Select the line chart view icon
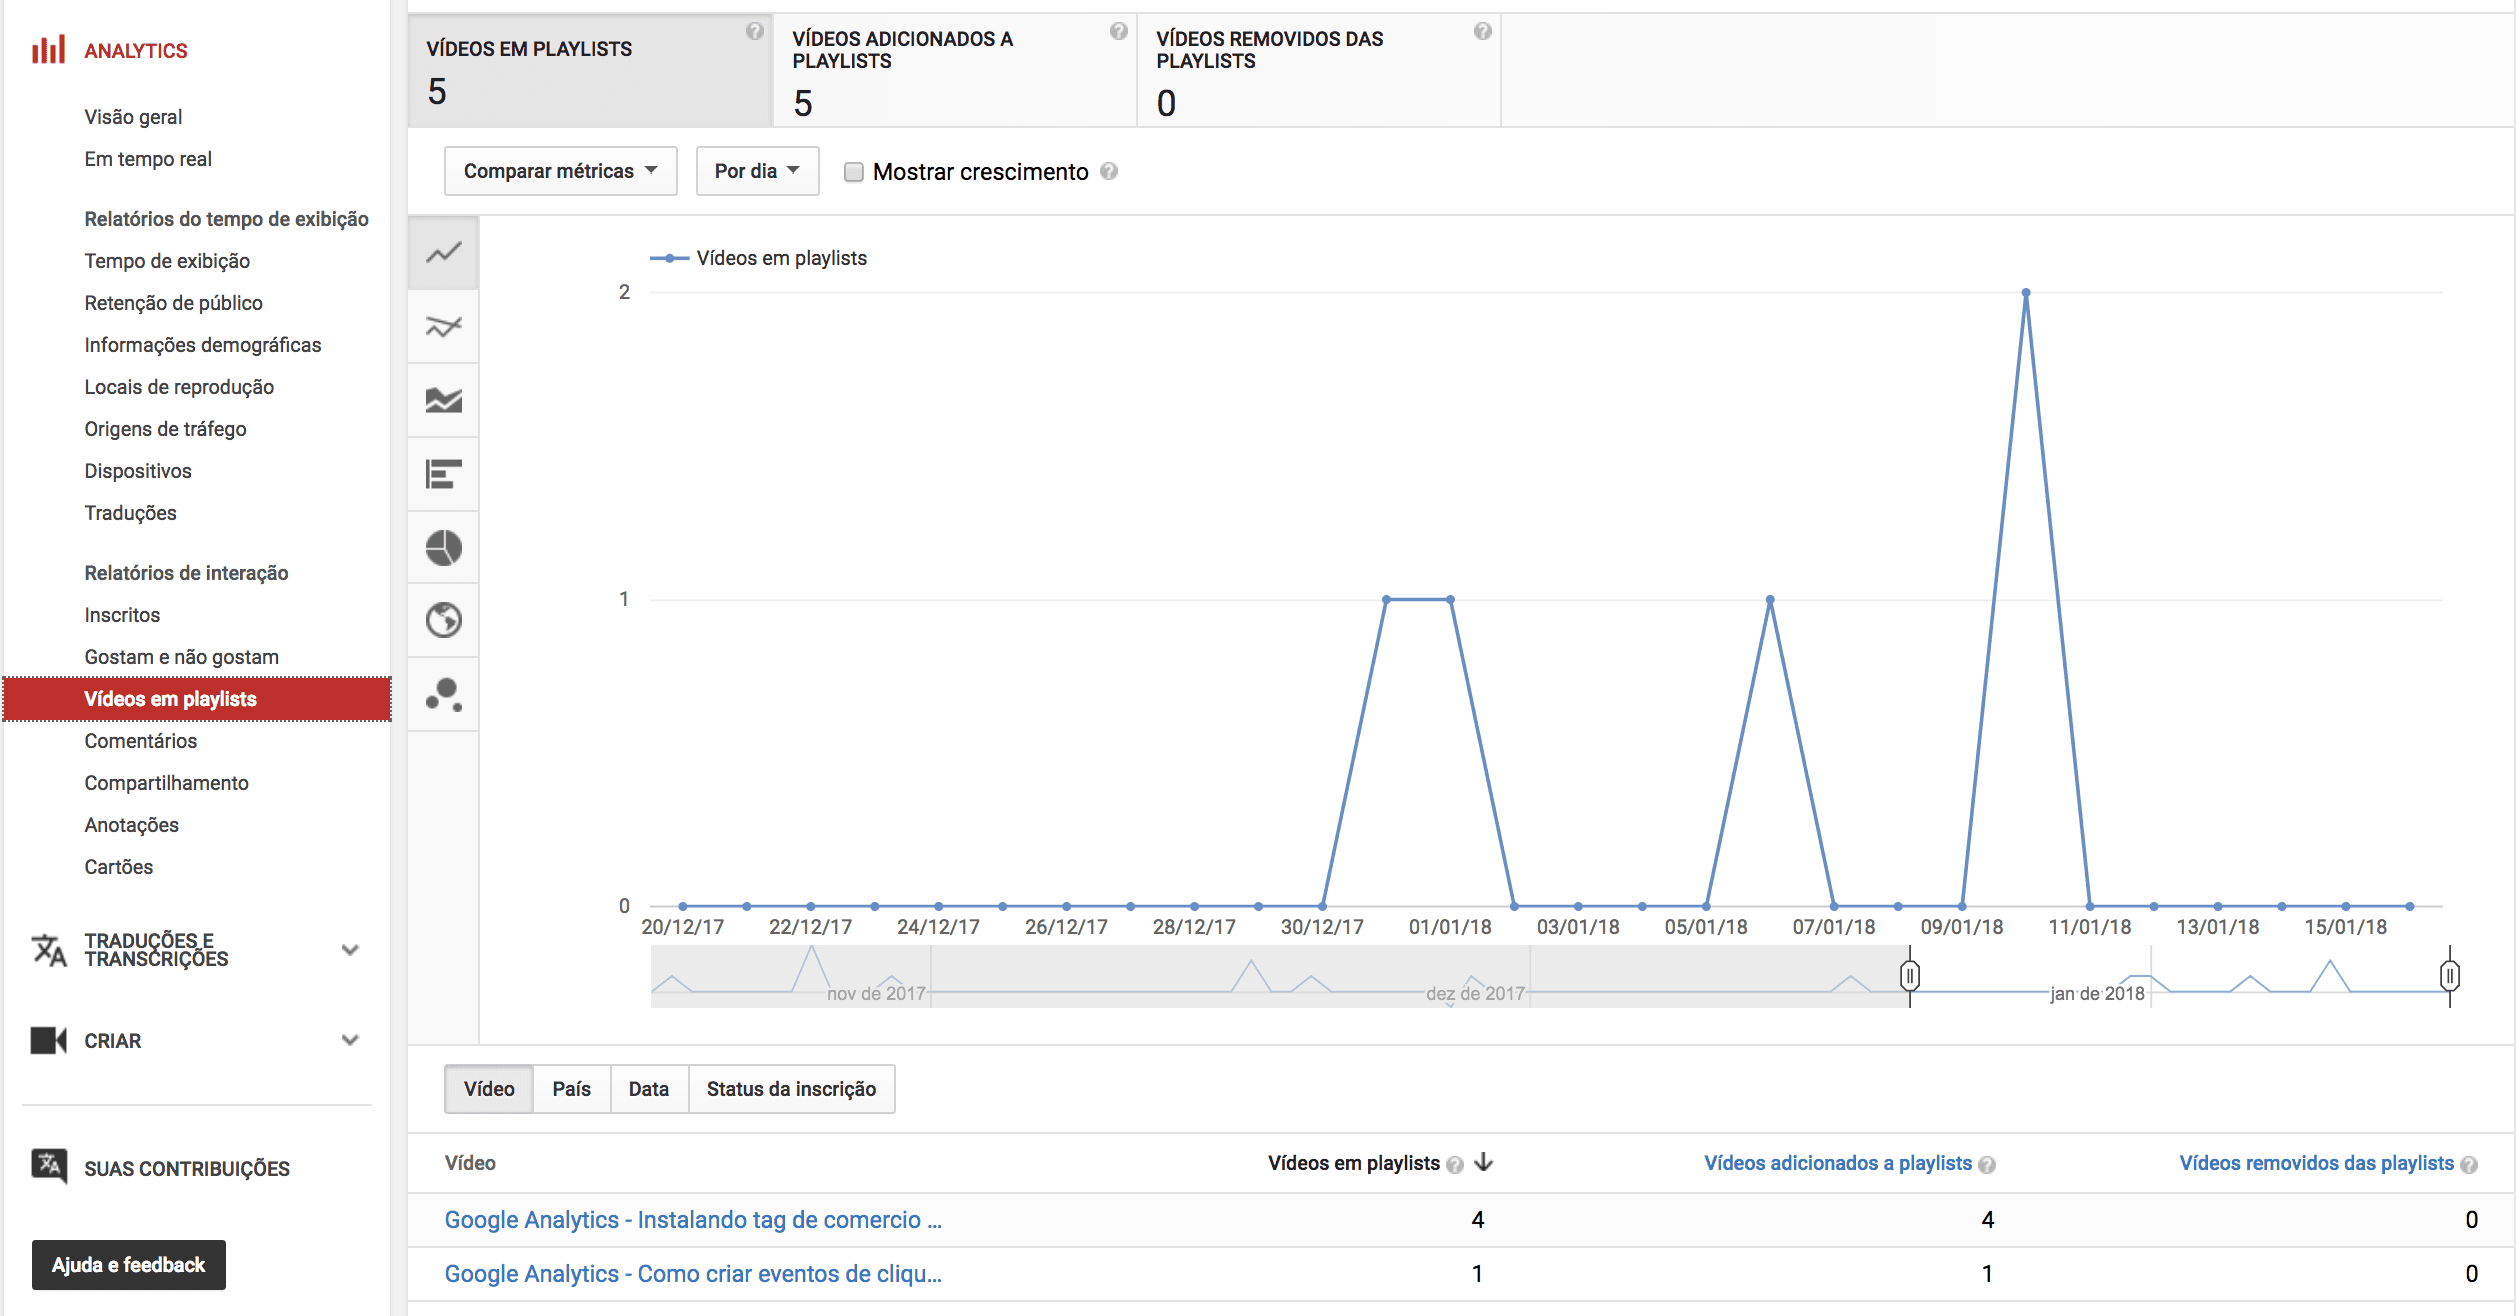The height and width of the screenshot is (1316, 2516). click(x=443, y=253)
